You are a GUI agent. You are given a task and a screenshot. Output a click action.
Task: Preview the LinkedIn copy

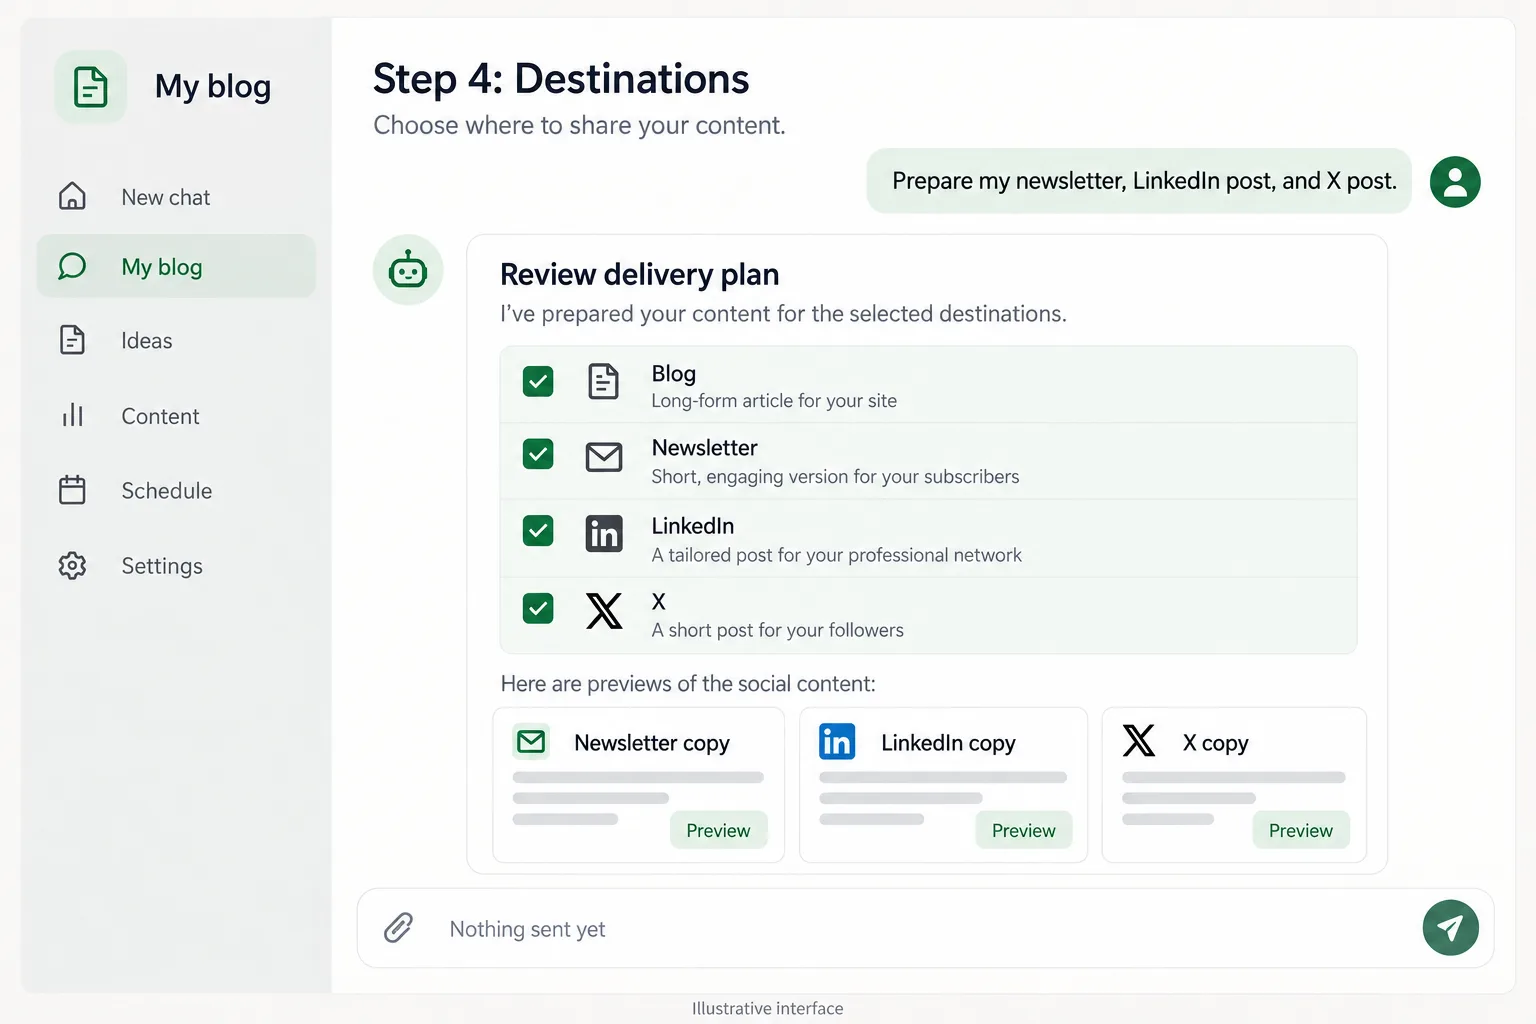1023,830
